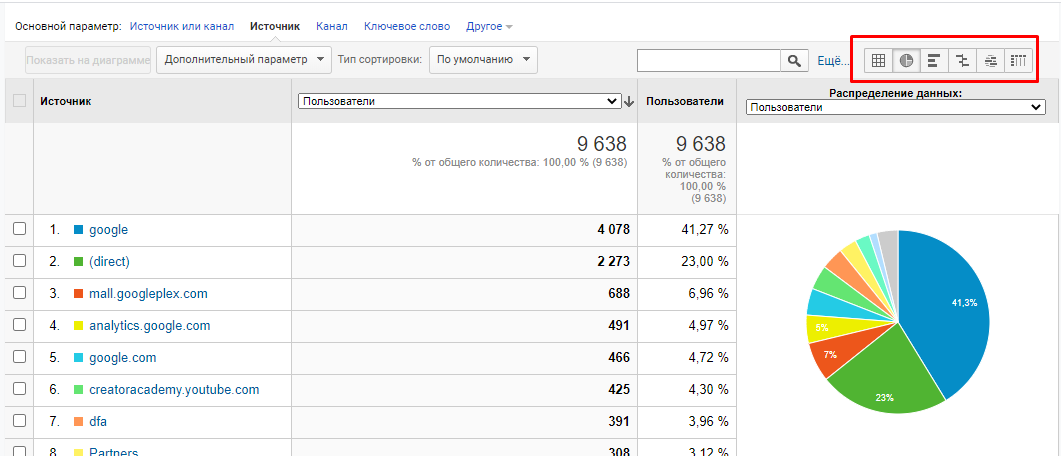Click the 466 users value

pos(619,357)
